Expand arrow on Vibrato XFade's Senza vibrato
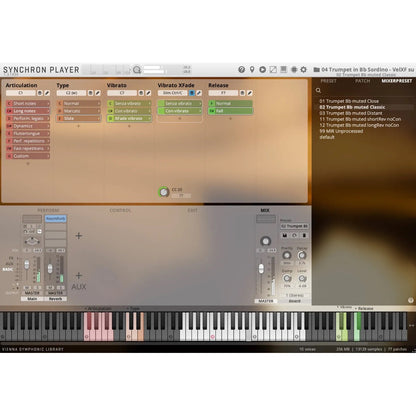Viewport: 416px width, 416px height. tap(200, 103)
